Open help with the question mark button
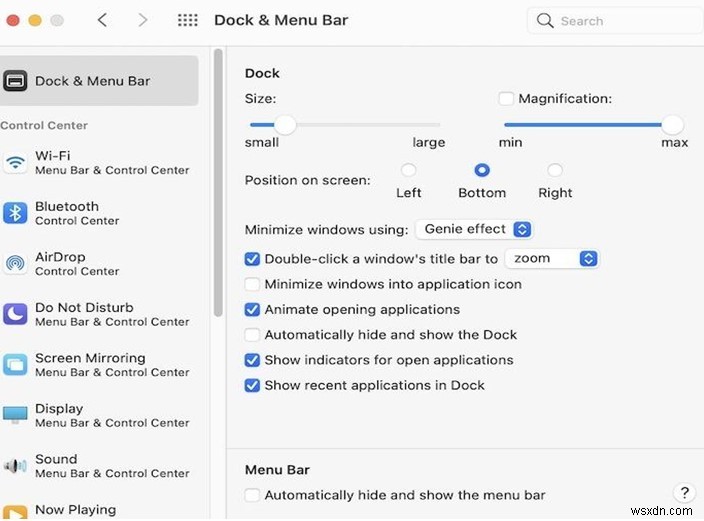The image size is (704, 521). point(684,493)
